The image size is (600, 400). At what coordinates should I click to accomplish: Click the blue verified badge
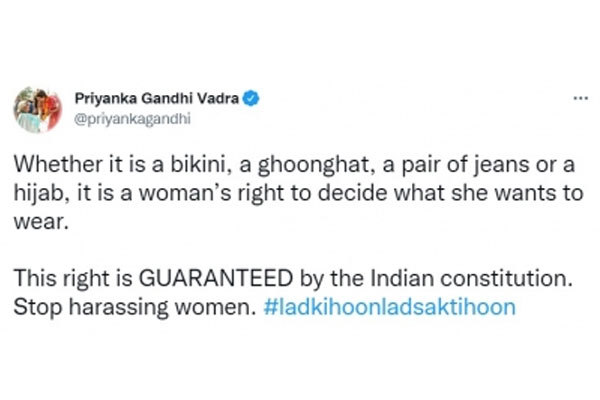(x=254, y=98)
